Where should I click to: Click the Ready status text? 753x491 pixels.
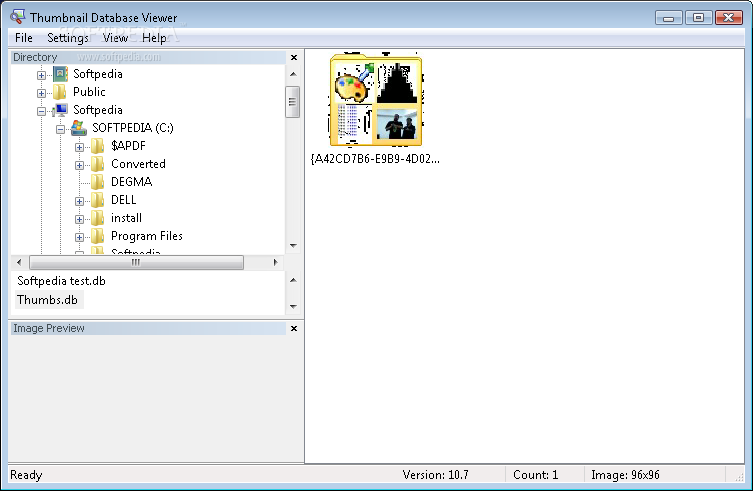pos(26,475)
